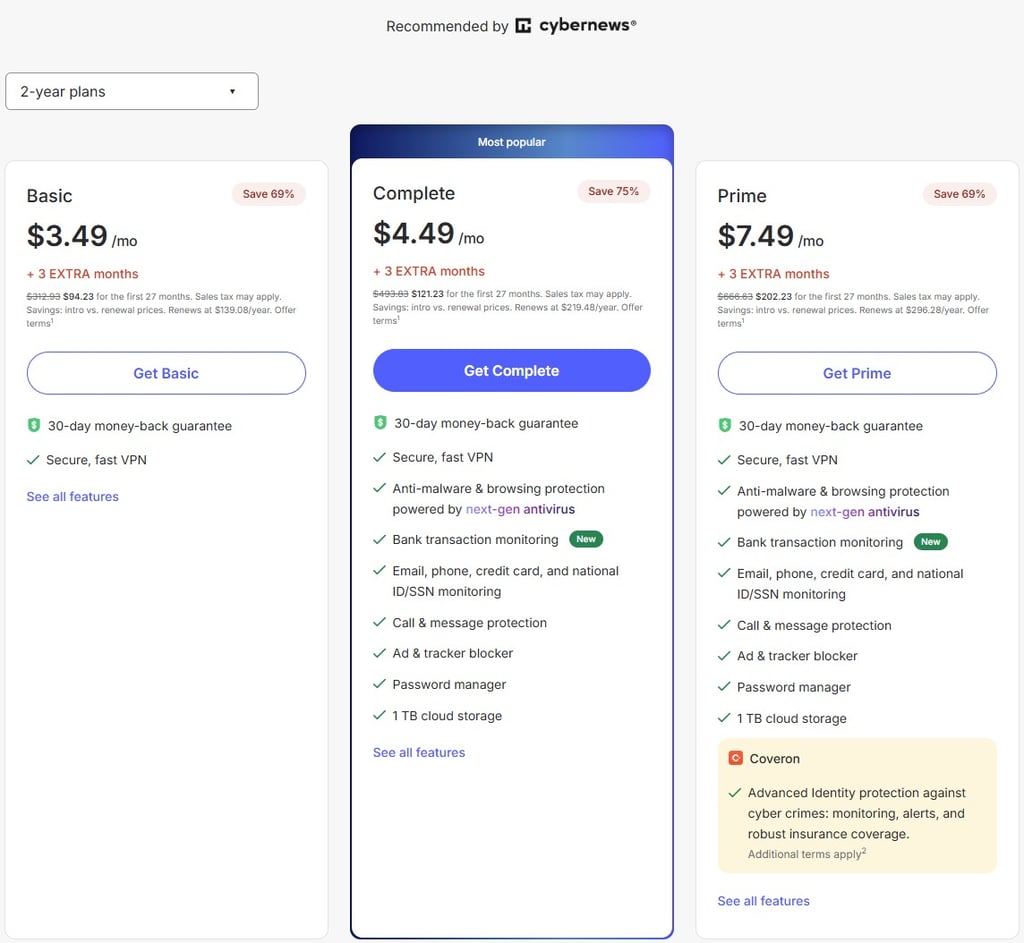Click the Get Complete button
Screen dimensions: 1024x943
511,370
